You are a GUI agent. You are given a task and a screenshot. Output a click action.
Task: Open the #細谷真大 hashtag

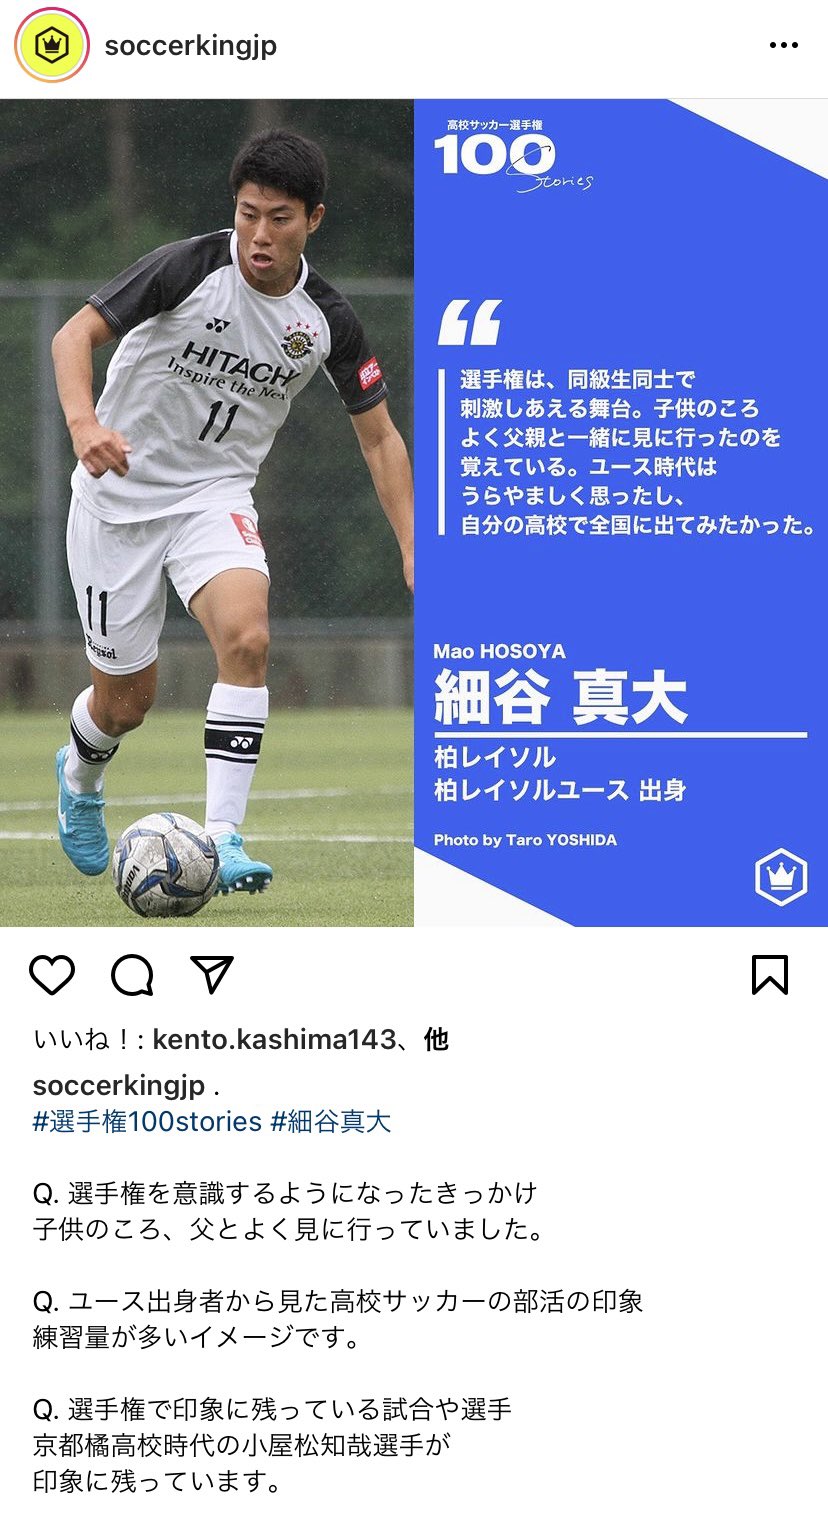coord(331,1121)
